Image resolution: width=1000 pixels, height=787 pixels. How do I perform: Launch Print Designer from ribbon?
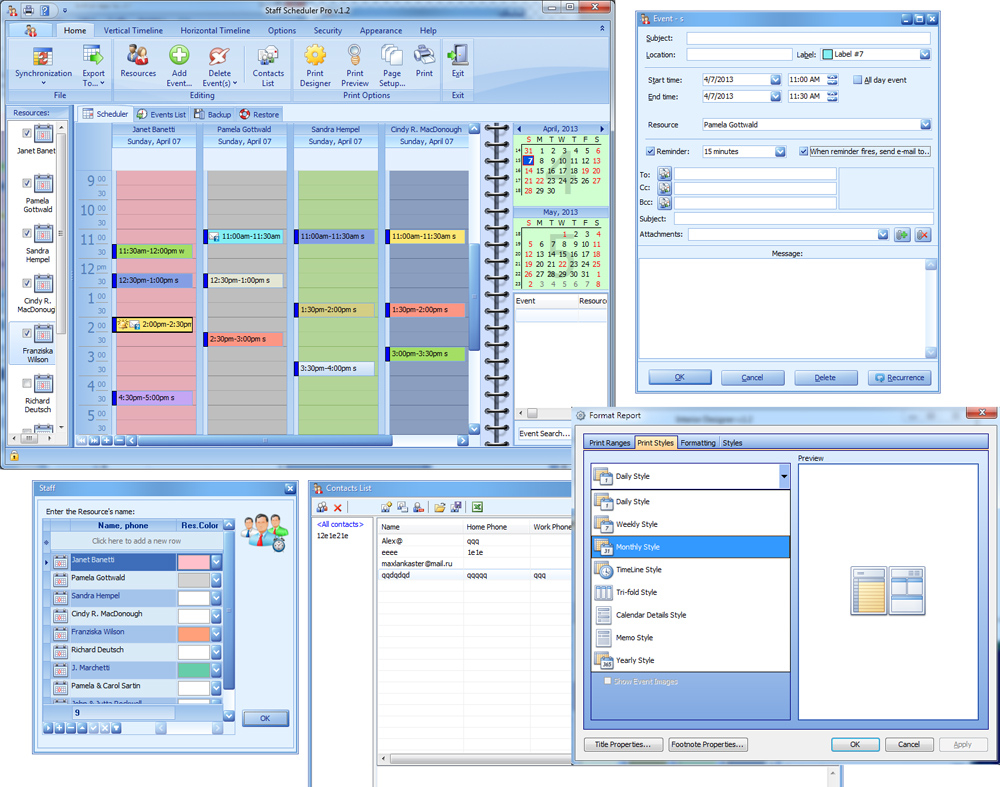(315, 57)
